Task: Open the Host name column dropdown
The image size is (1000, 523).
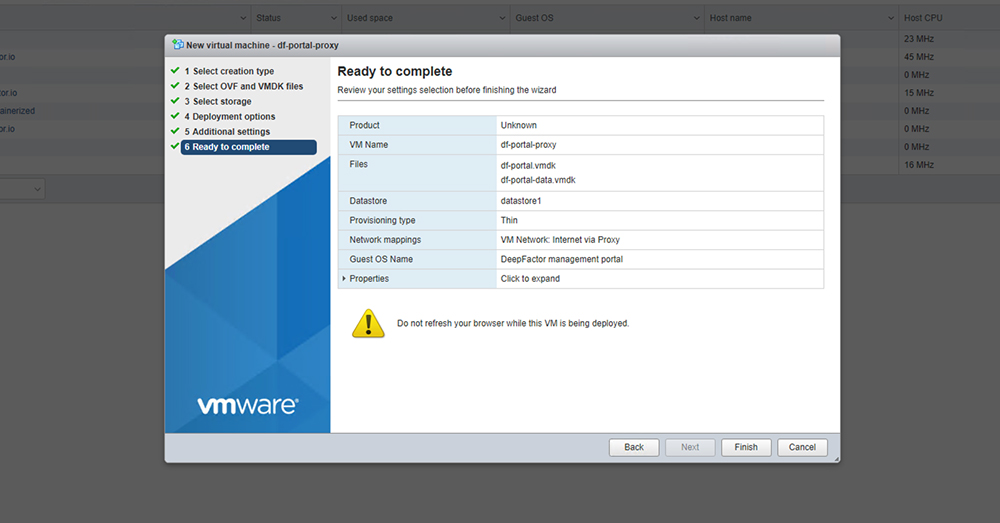Action: click(x=891, y=18)
